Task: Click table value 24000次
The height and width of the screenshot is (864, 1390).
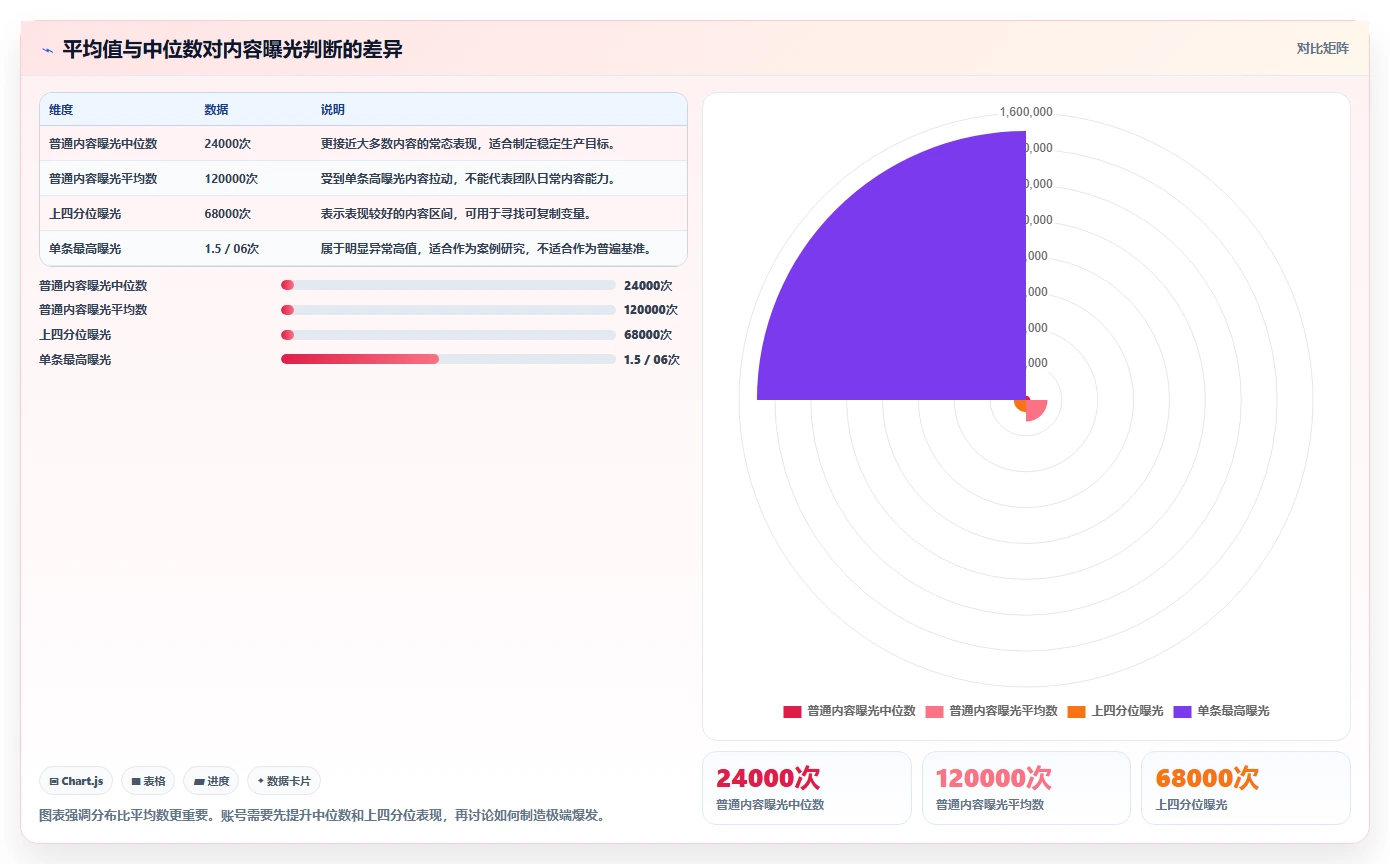Action: [227, 144]
